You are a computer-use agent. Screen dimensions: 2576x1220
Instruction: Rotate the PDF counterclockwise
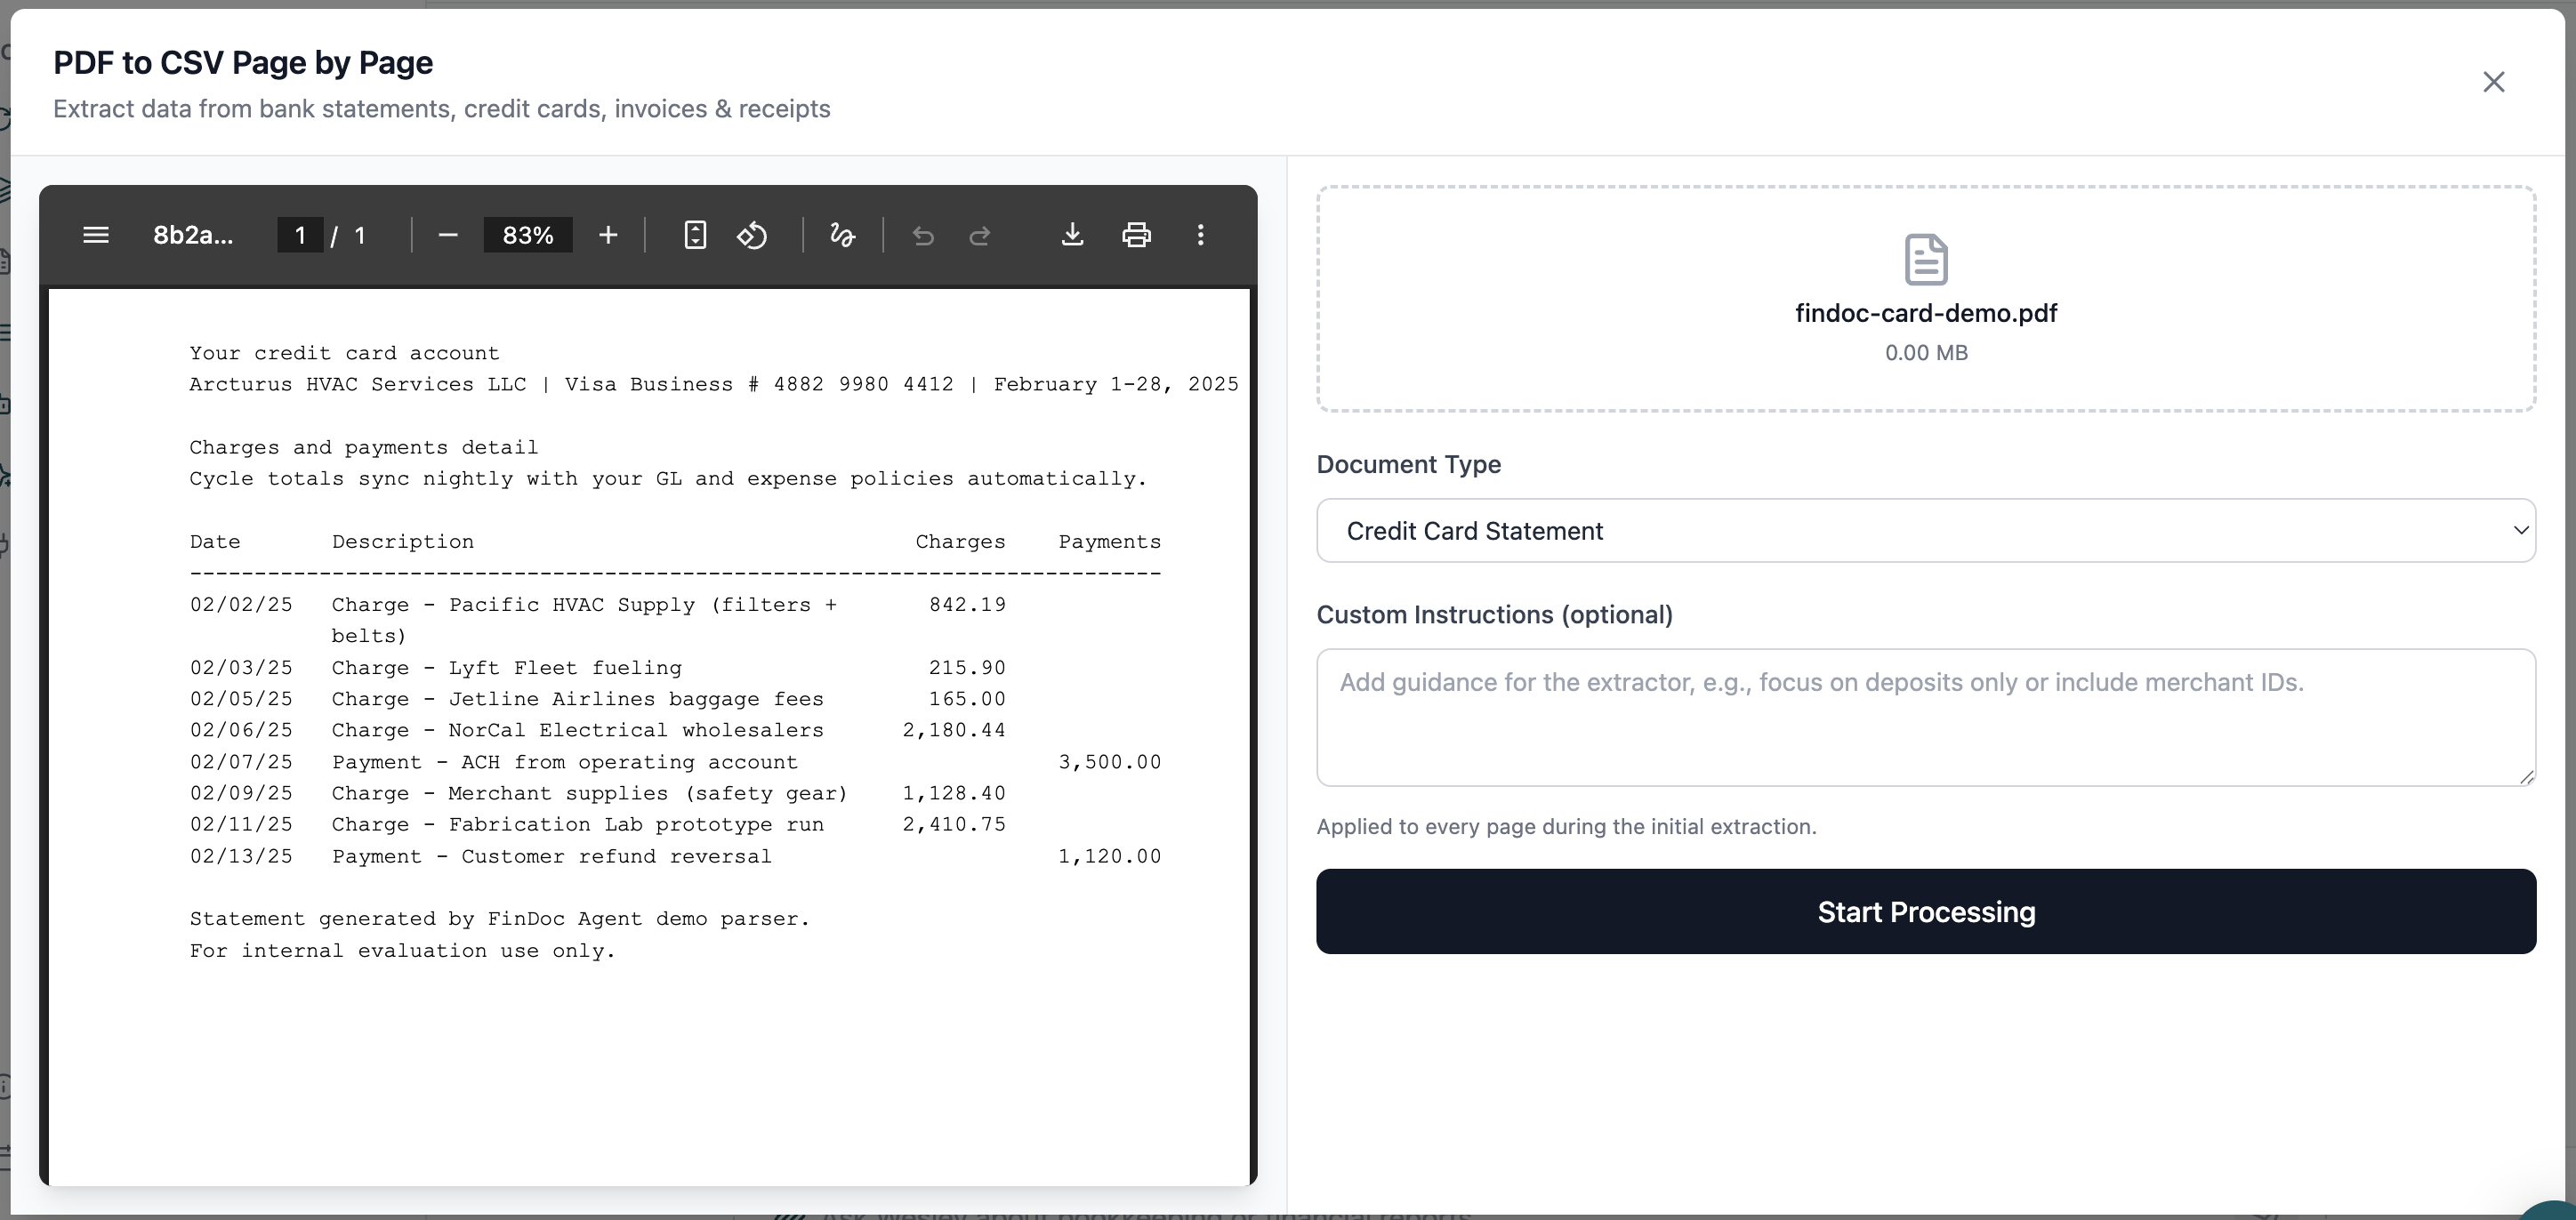tap(752, 235)
